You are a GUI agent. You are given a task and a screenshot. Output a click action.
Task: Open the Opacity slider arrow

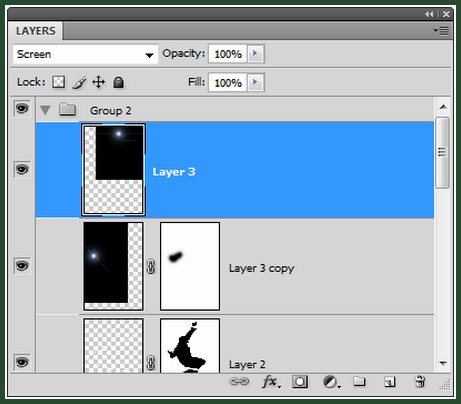coord(255,53)
